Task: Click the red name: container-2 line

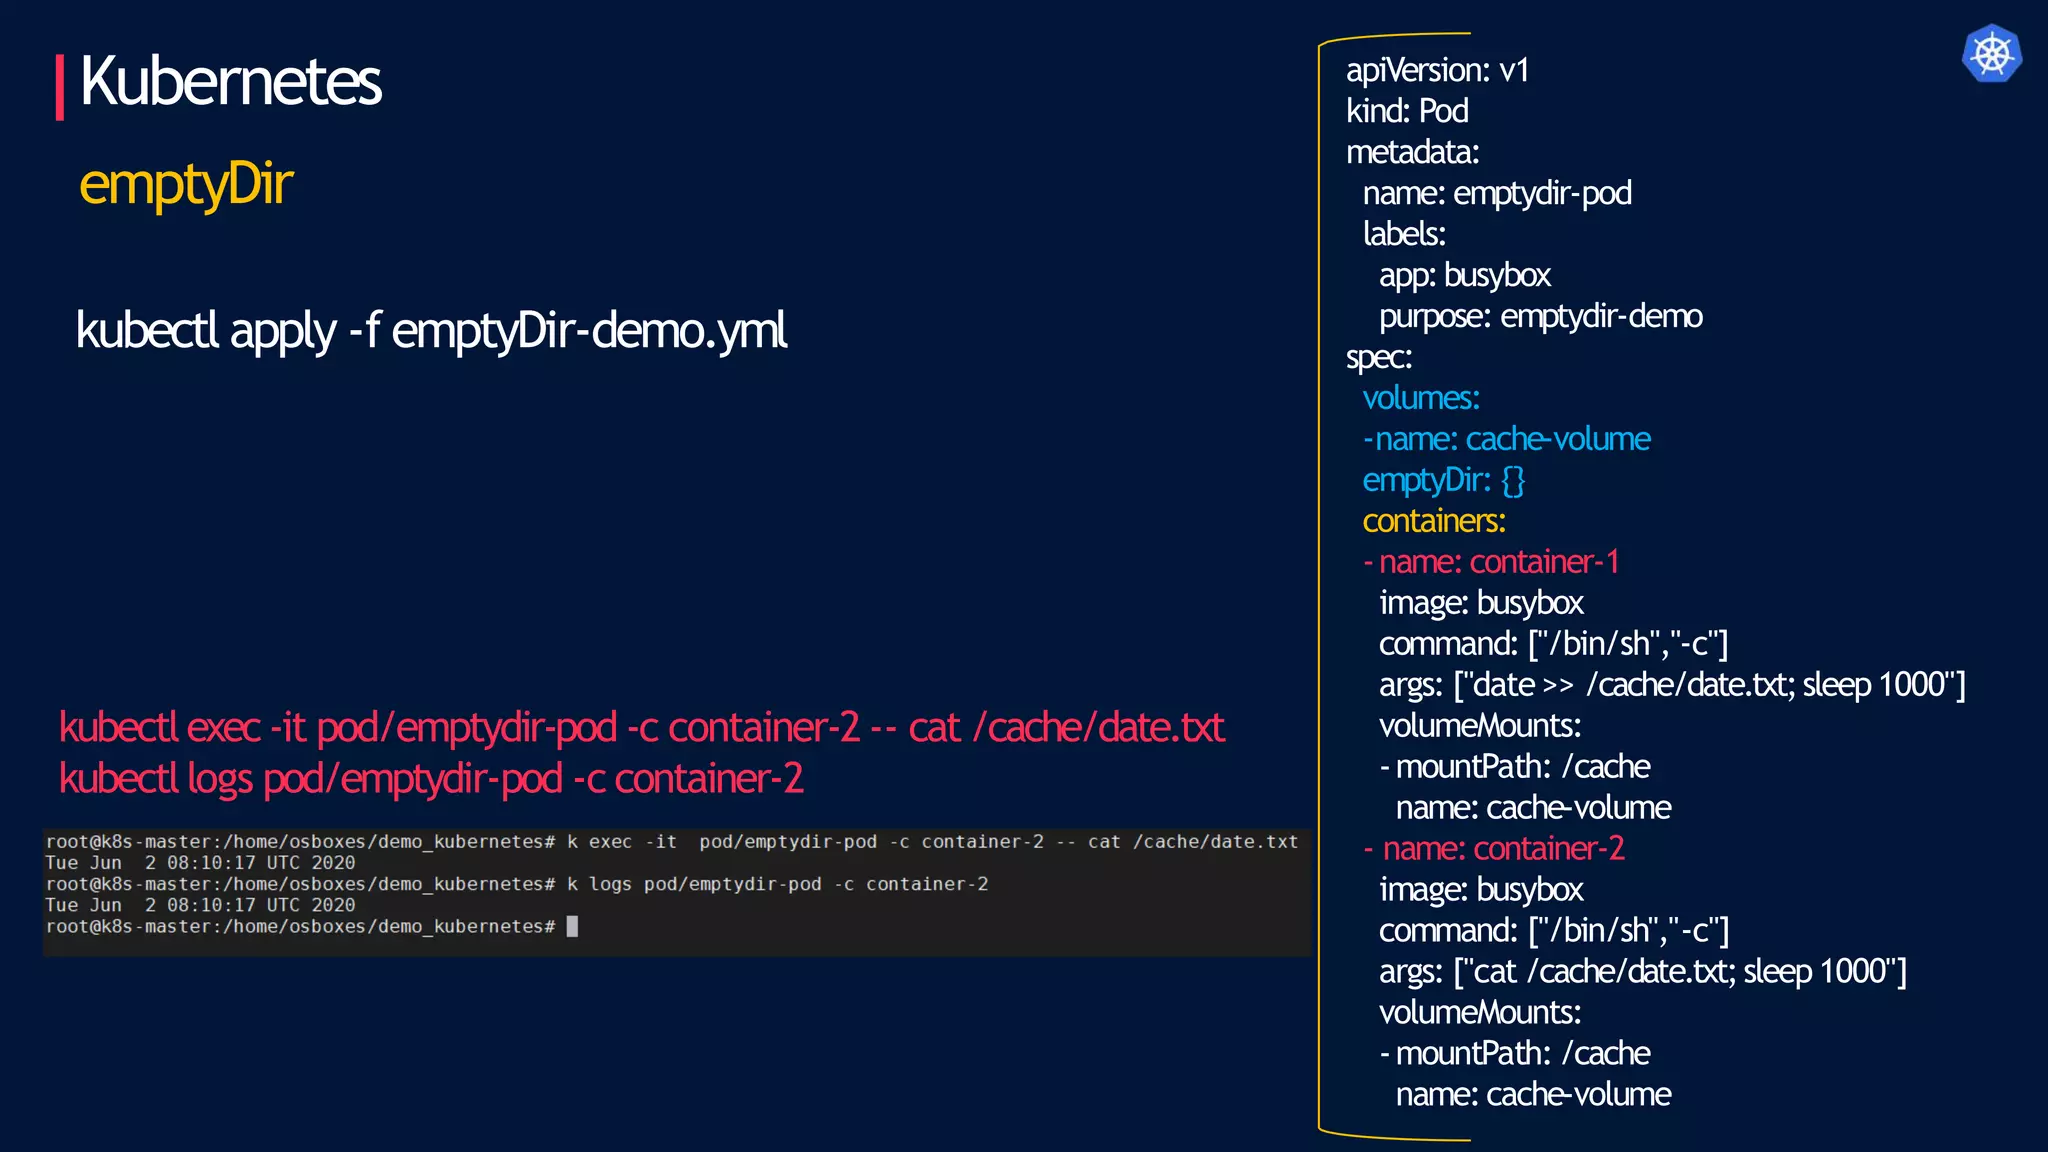Action: coord(1495,849)
